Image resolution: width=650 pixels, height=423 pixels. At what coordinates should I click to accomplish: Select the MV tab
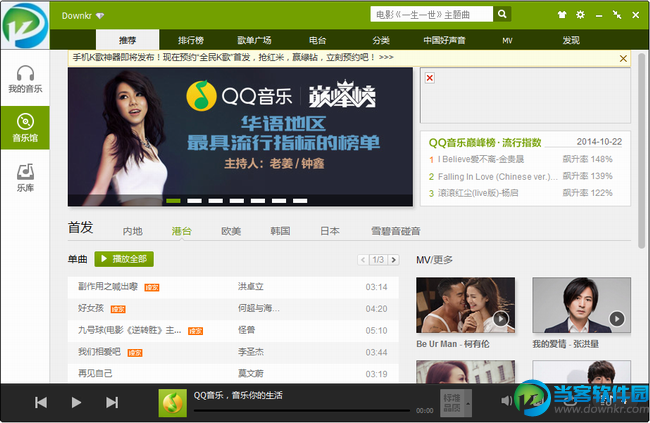click(x=507, y=40)
